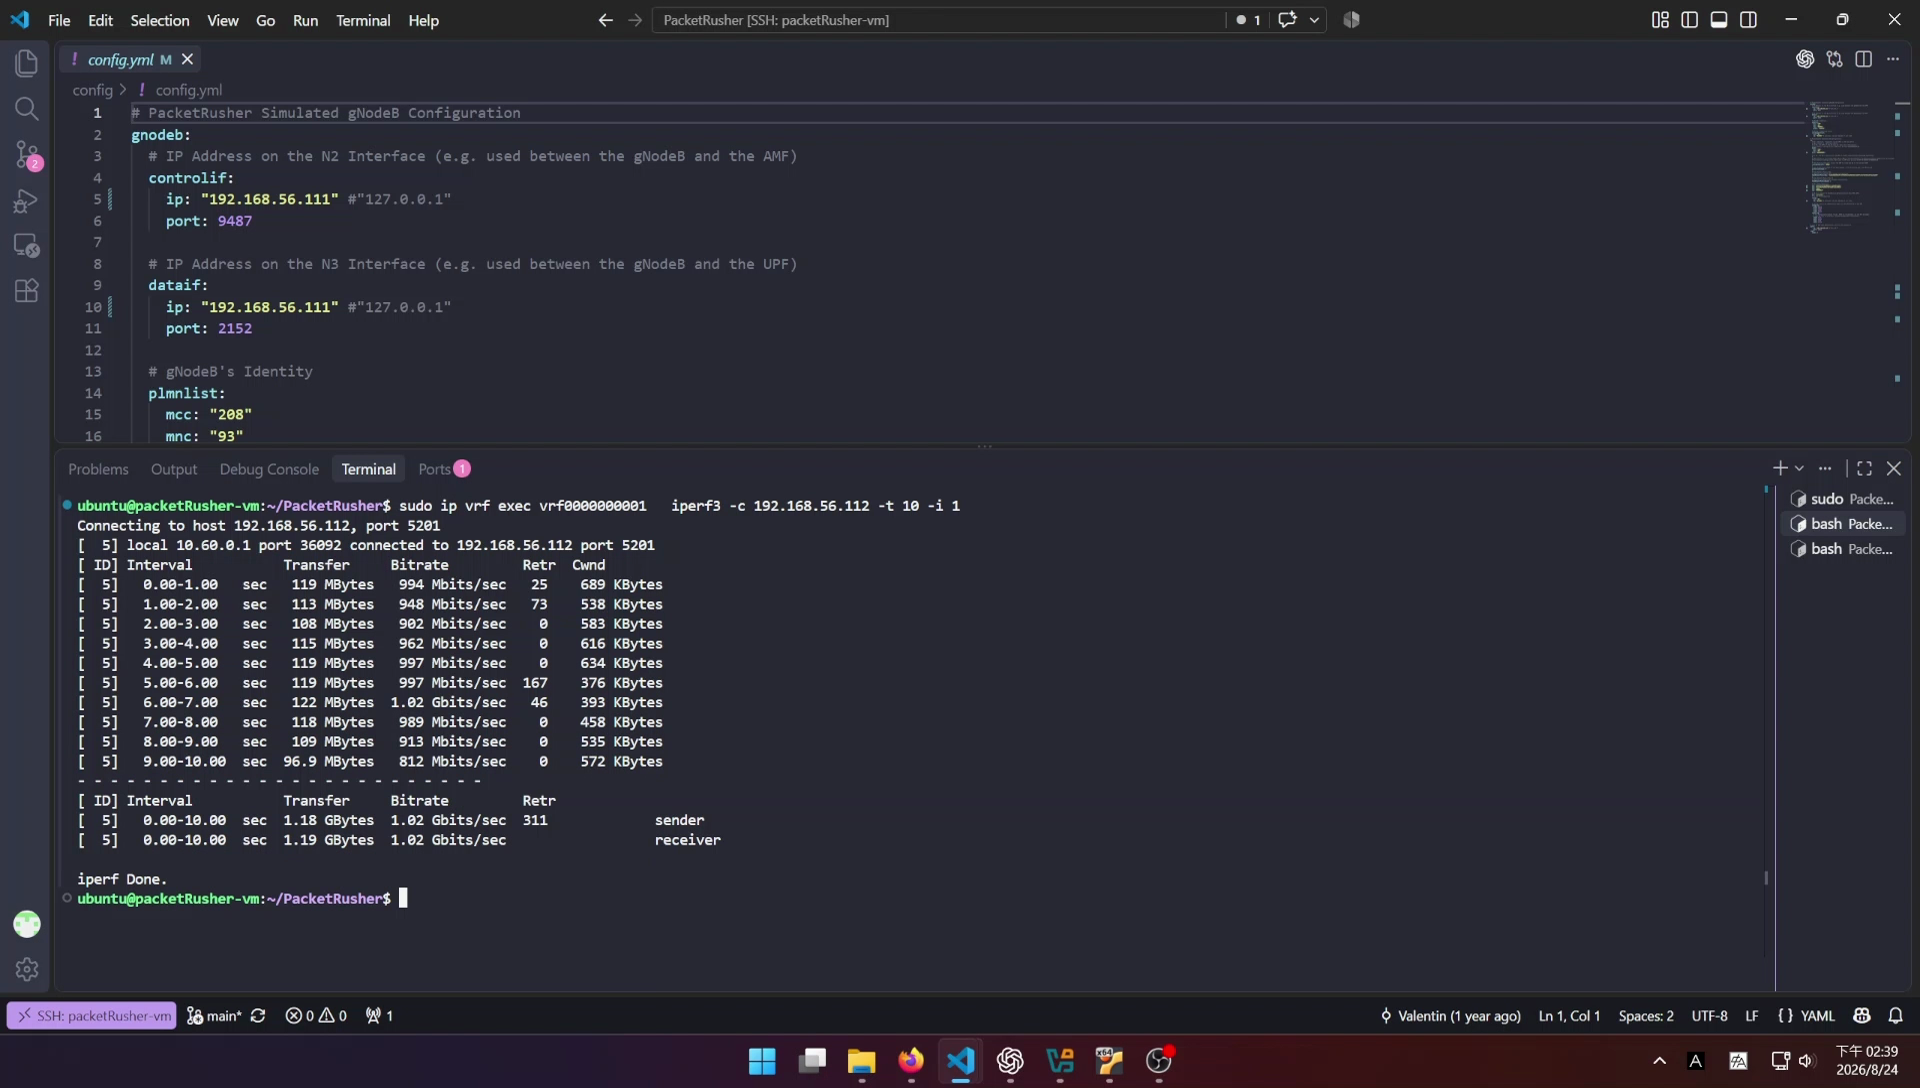Open the Accounts avatar menu
The height and width of the screenshot is (1088, 1920).
point(27,924)
